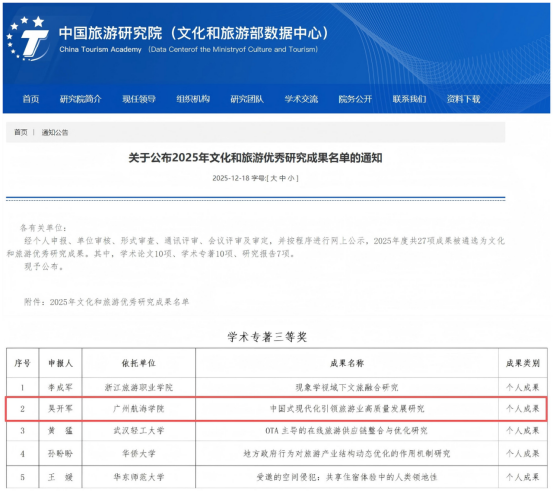Click the 个人成果 cell in 吴开军's row
Screen dimensions: 554x494
coord(523,409)
